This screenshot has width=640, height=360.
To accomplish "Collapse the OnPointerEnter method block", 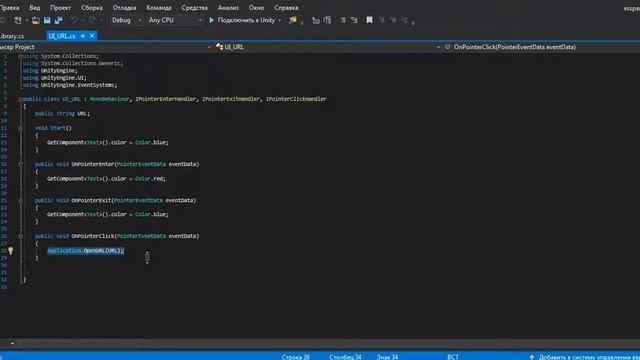I will [20, 164].
